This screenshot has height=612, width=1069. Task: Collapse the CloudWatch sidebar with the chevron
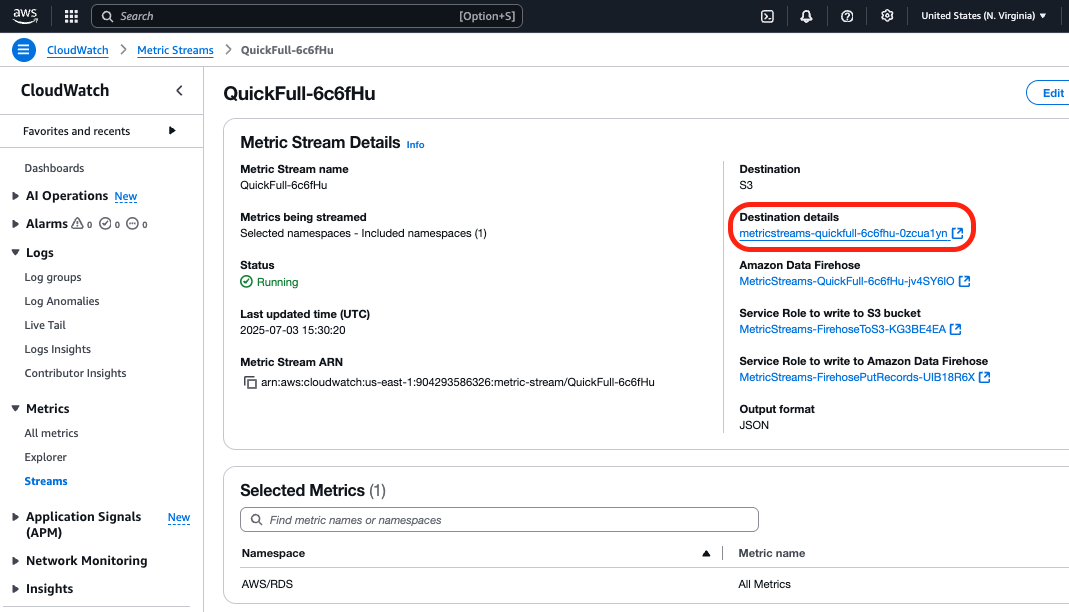[x=180, y=91]
